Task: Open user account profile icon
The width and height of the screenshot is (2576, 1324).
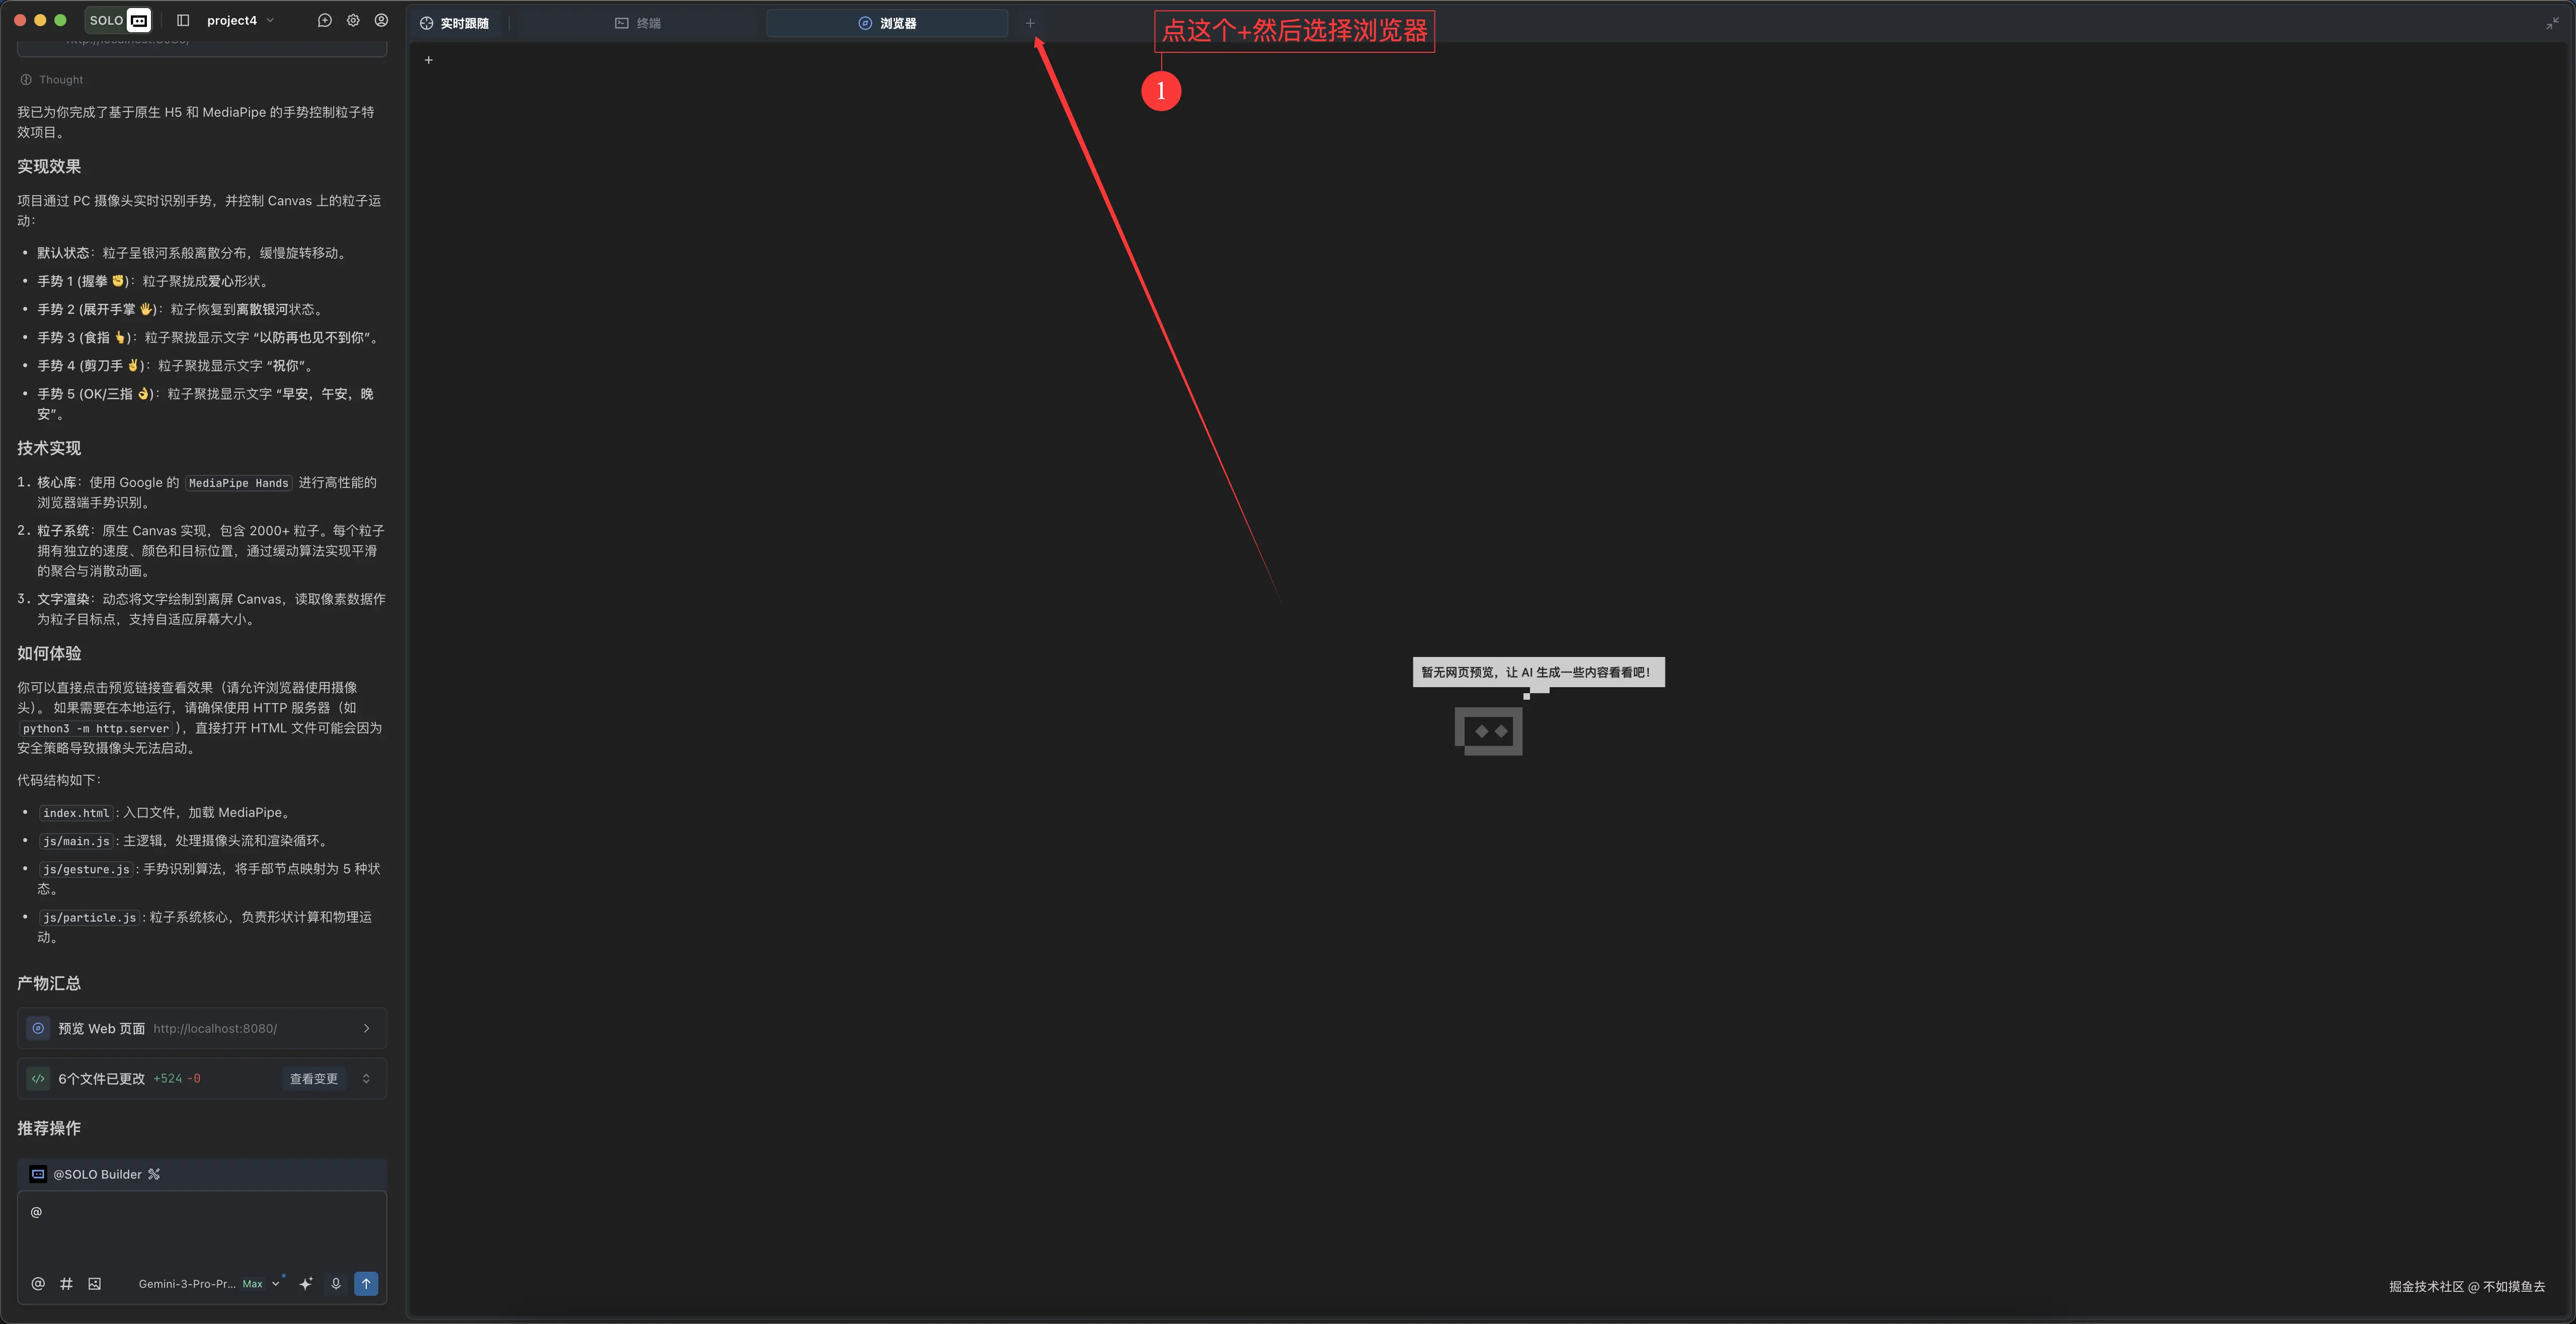Action: tap(381, 20)
